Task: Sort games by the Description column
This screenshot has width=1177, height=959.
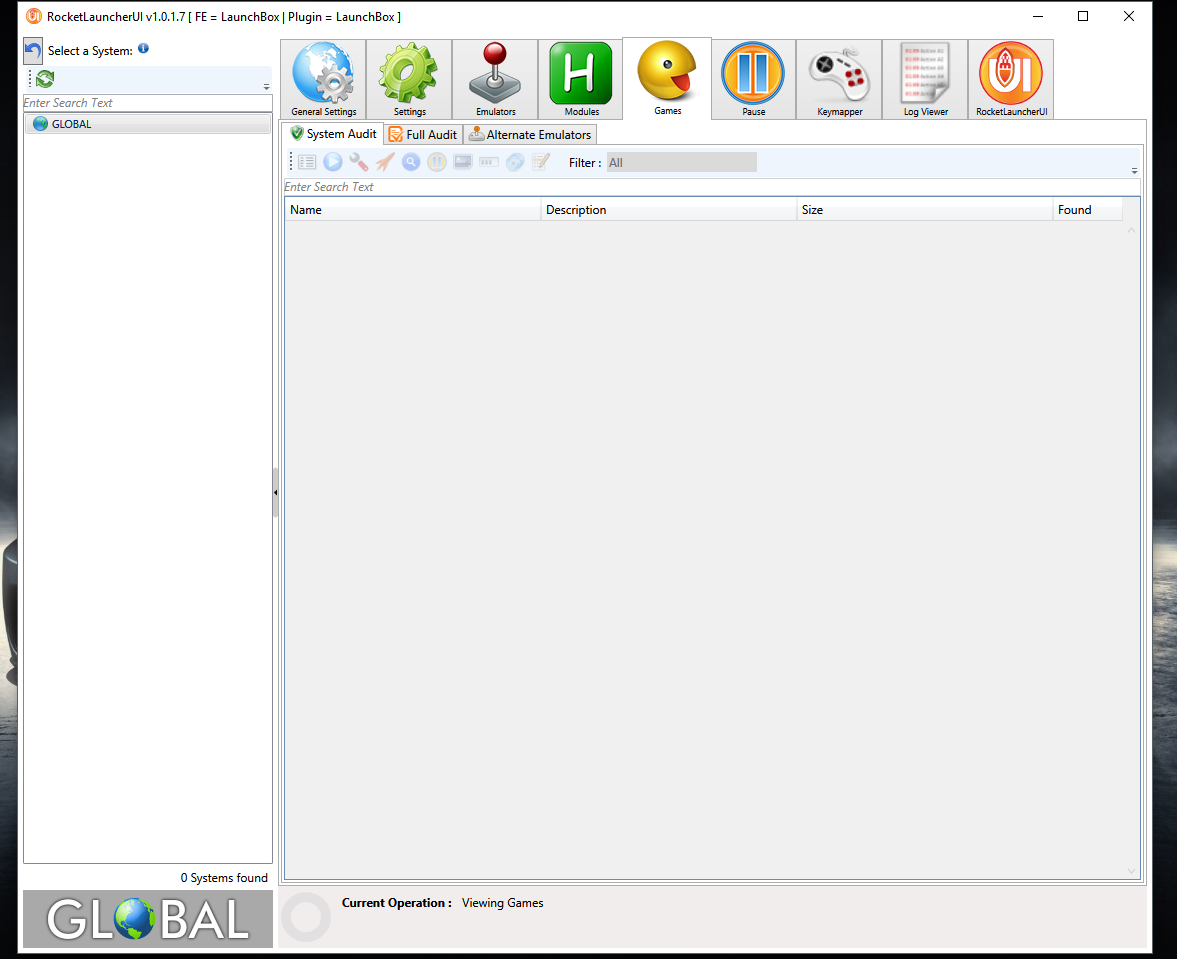Action: click(669, 210)
